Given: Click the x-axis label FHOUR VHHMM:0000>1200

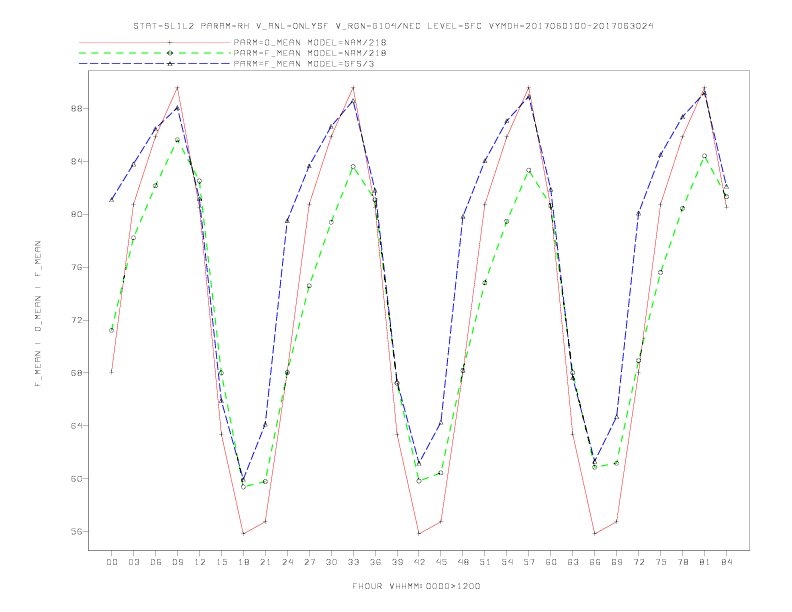Looking at the screenshot, I should (x=416, y=586).
